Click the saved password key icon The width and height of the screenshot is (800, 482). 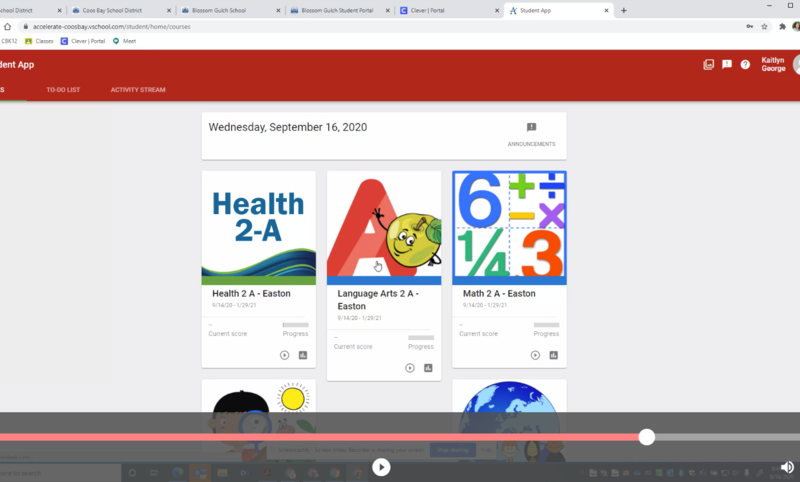[x=749, y=27]
